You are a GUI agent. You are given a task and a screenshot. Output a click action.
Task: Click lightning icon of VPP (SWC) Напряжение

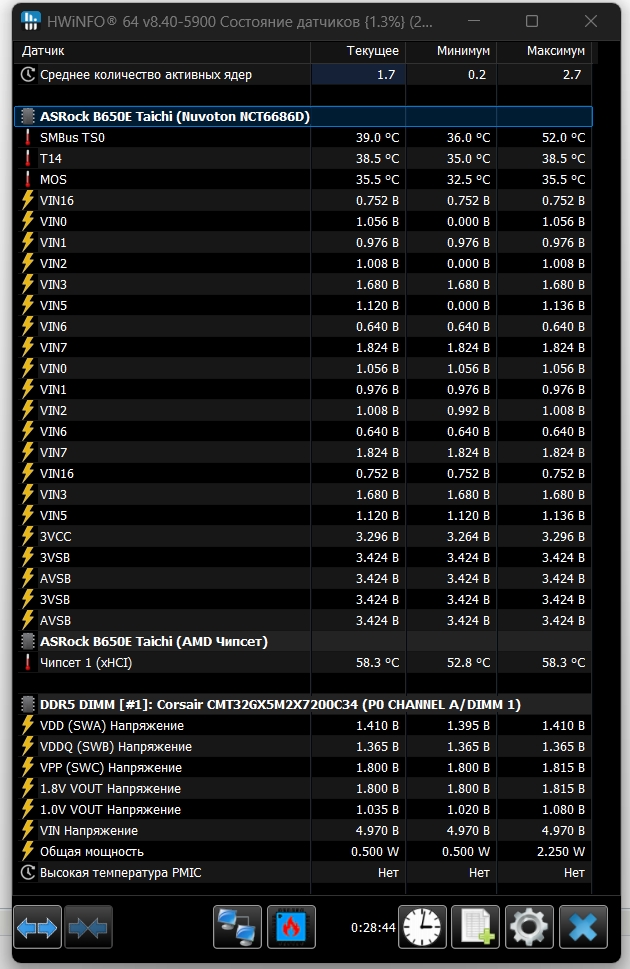coord(28,768)
